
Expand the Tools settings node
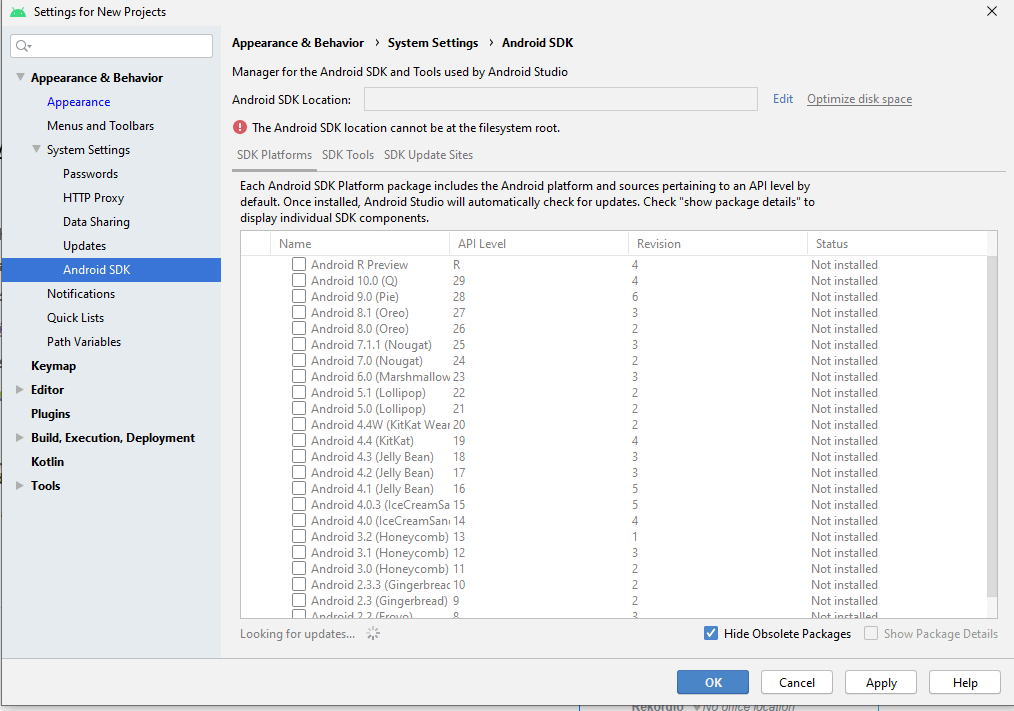point(20,485)
